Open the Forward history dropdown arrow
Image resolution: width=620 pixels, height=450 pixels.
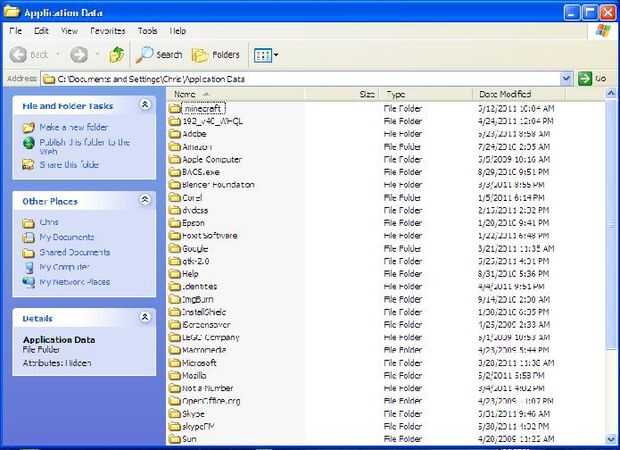pyautogui.click(x=97, y=55)
